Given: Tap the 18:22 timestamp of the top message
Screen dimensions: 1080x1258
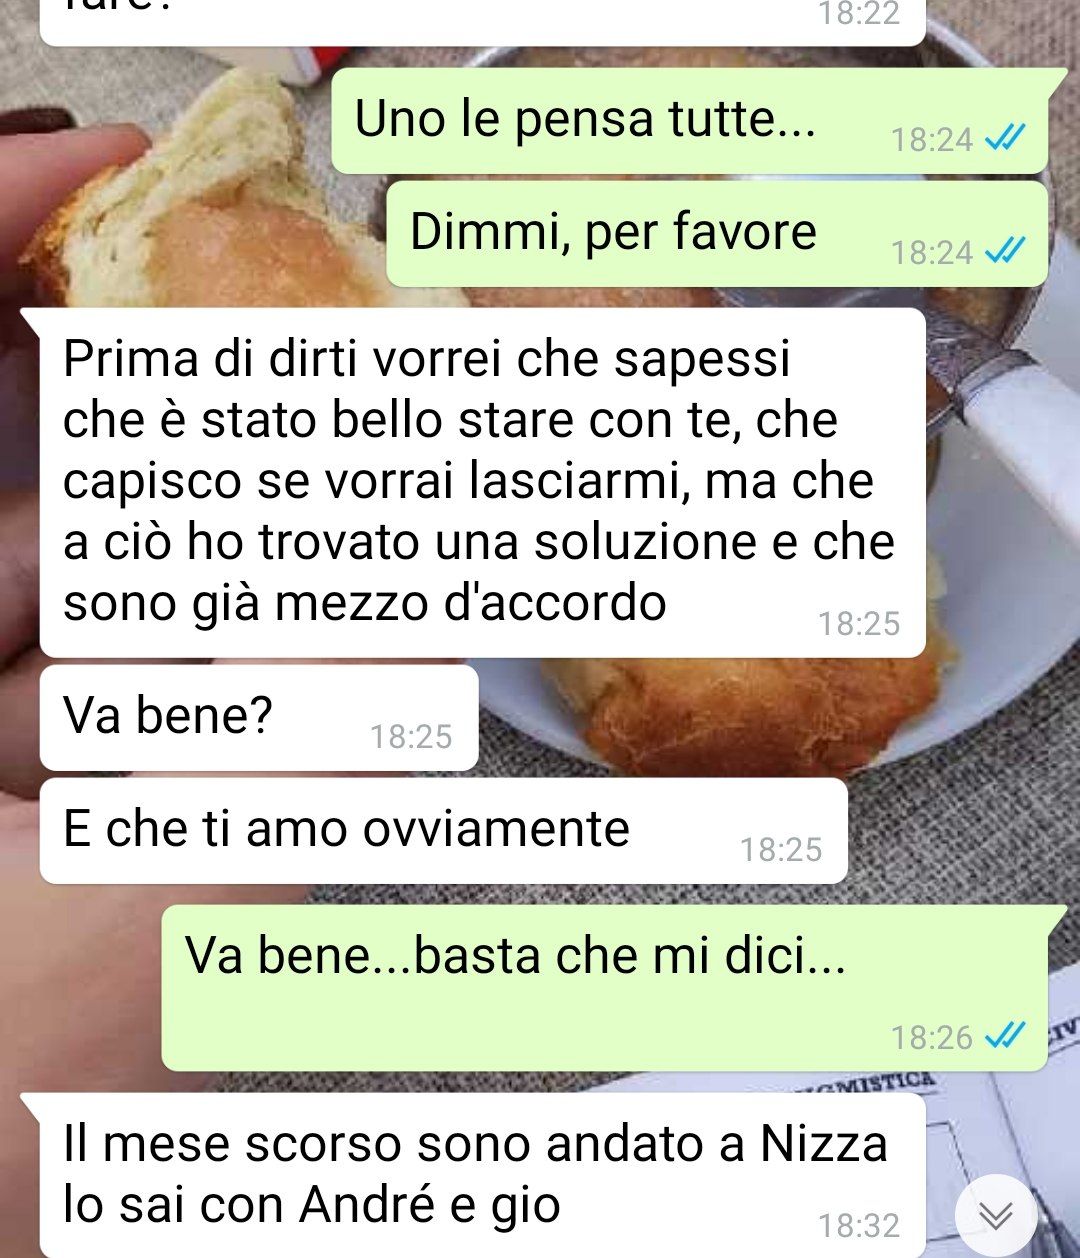Looking at the screenshot, I should pyautogui.click(x=859, y=14).
